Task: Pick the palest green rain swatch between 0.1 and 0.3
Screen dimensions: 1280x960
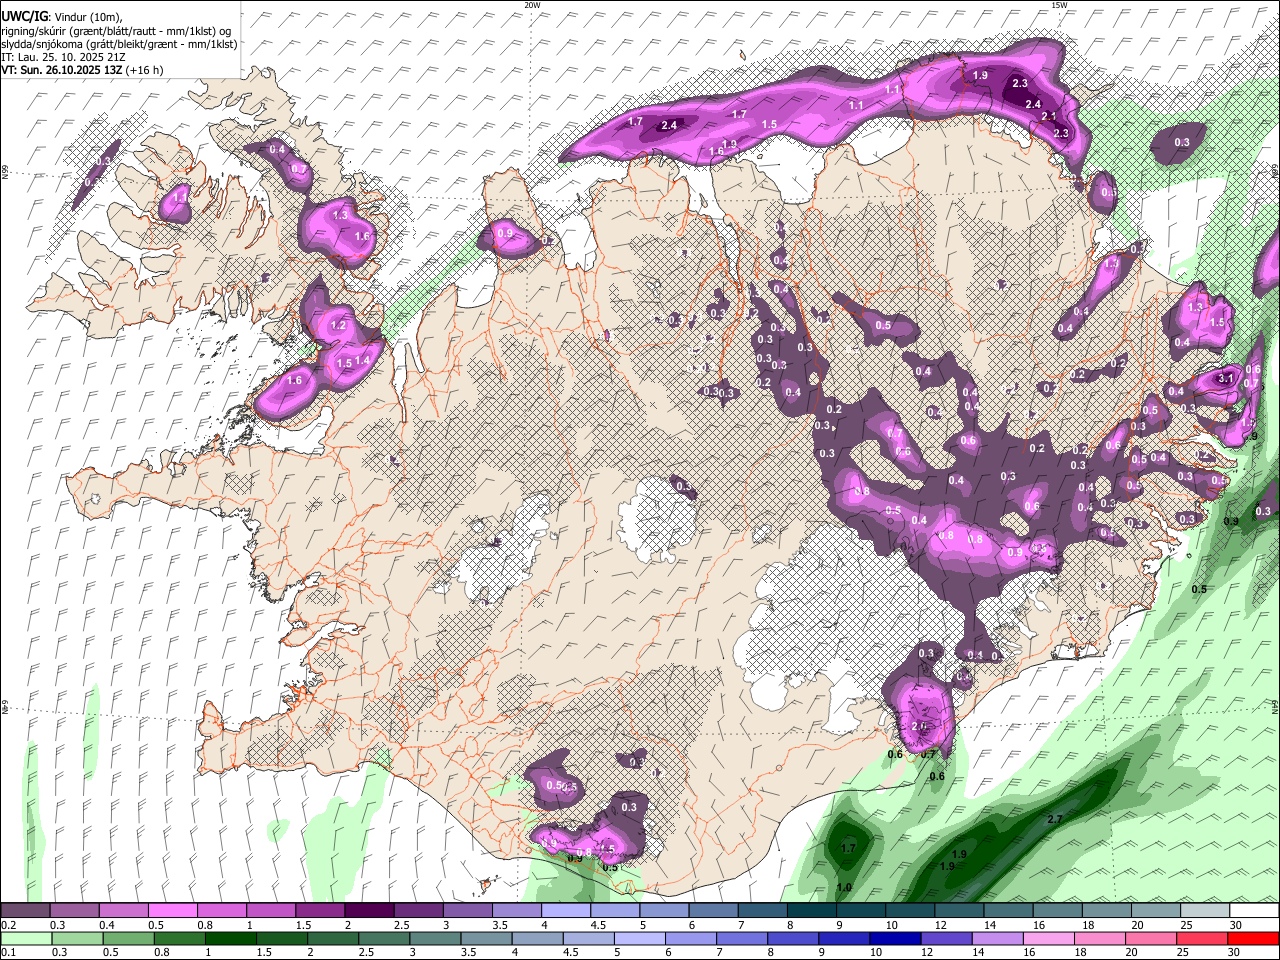Action: coord(25,938)
